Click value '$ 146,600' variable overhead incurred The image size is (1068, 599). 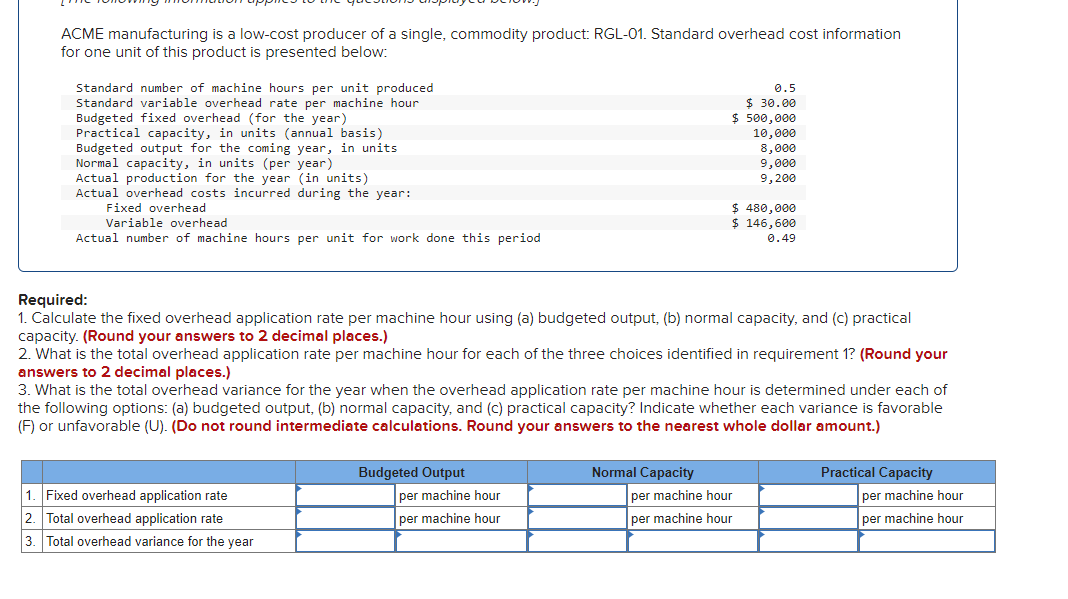point(764,223)
